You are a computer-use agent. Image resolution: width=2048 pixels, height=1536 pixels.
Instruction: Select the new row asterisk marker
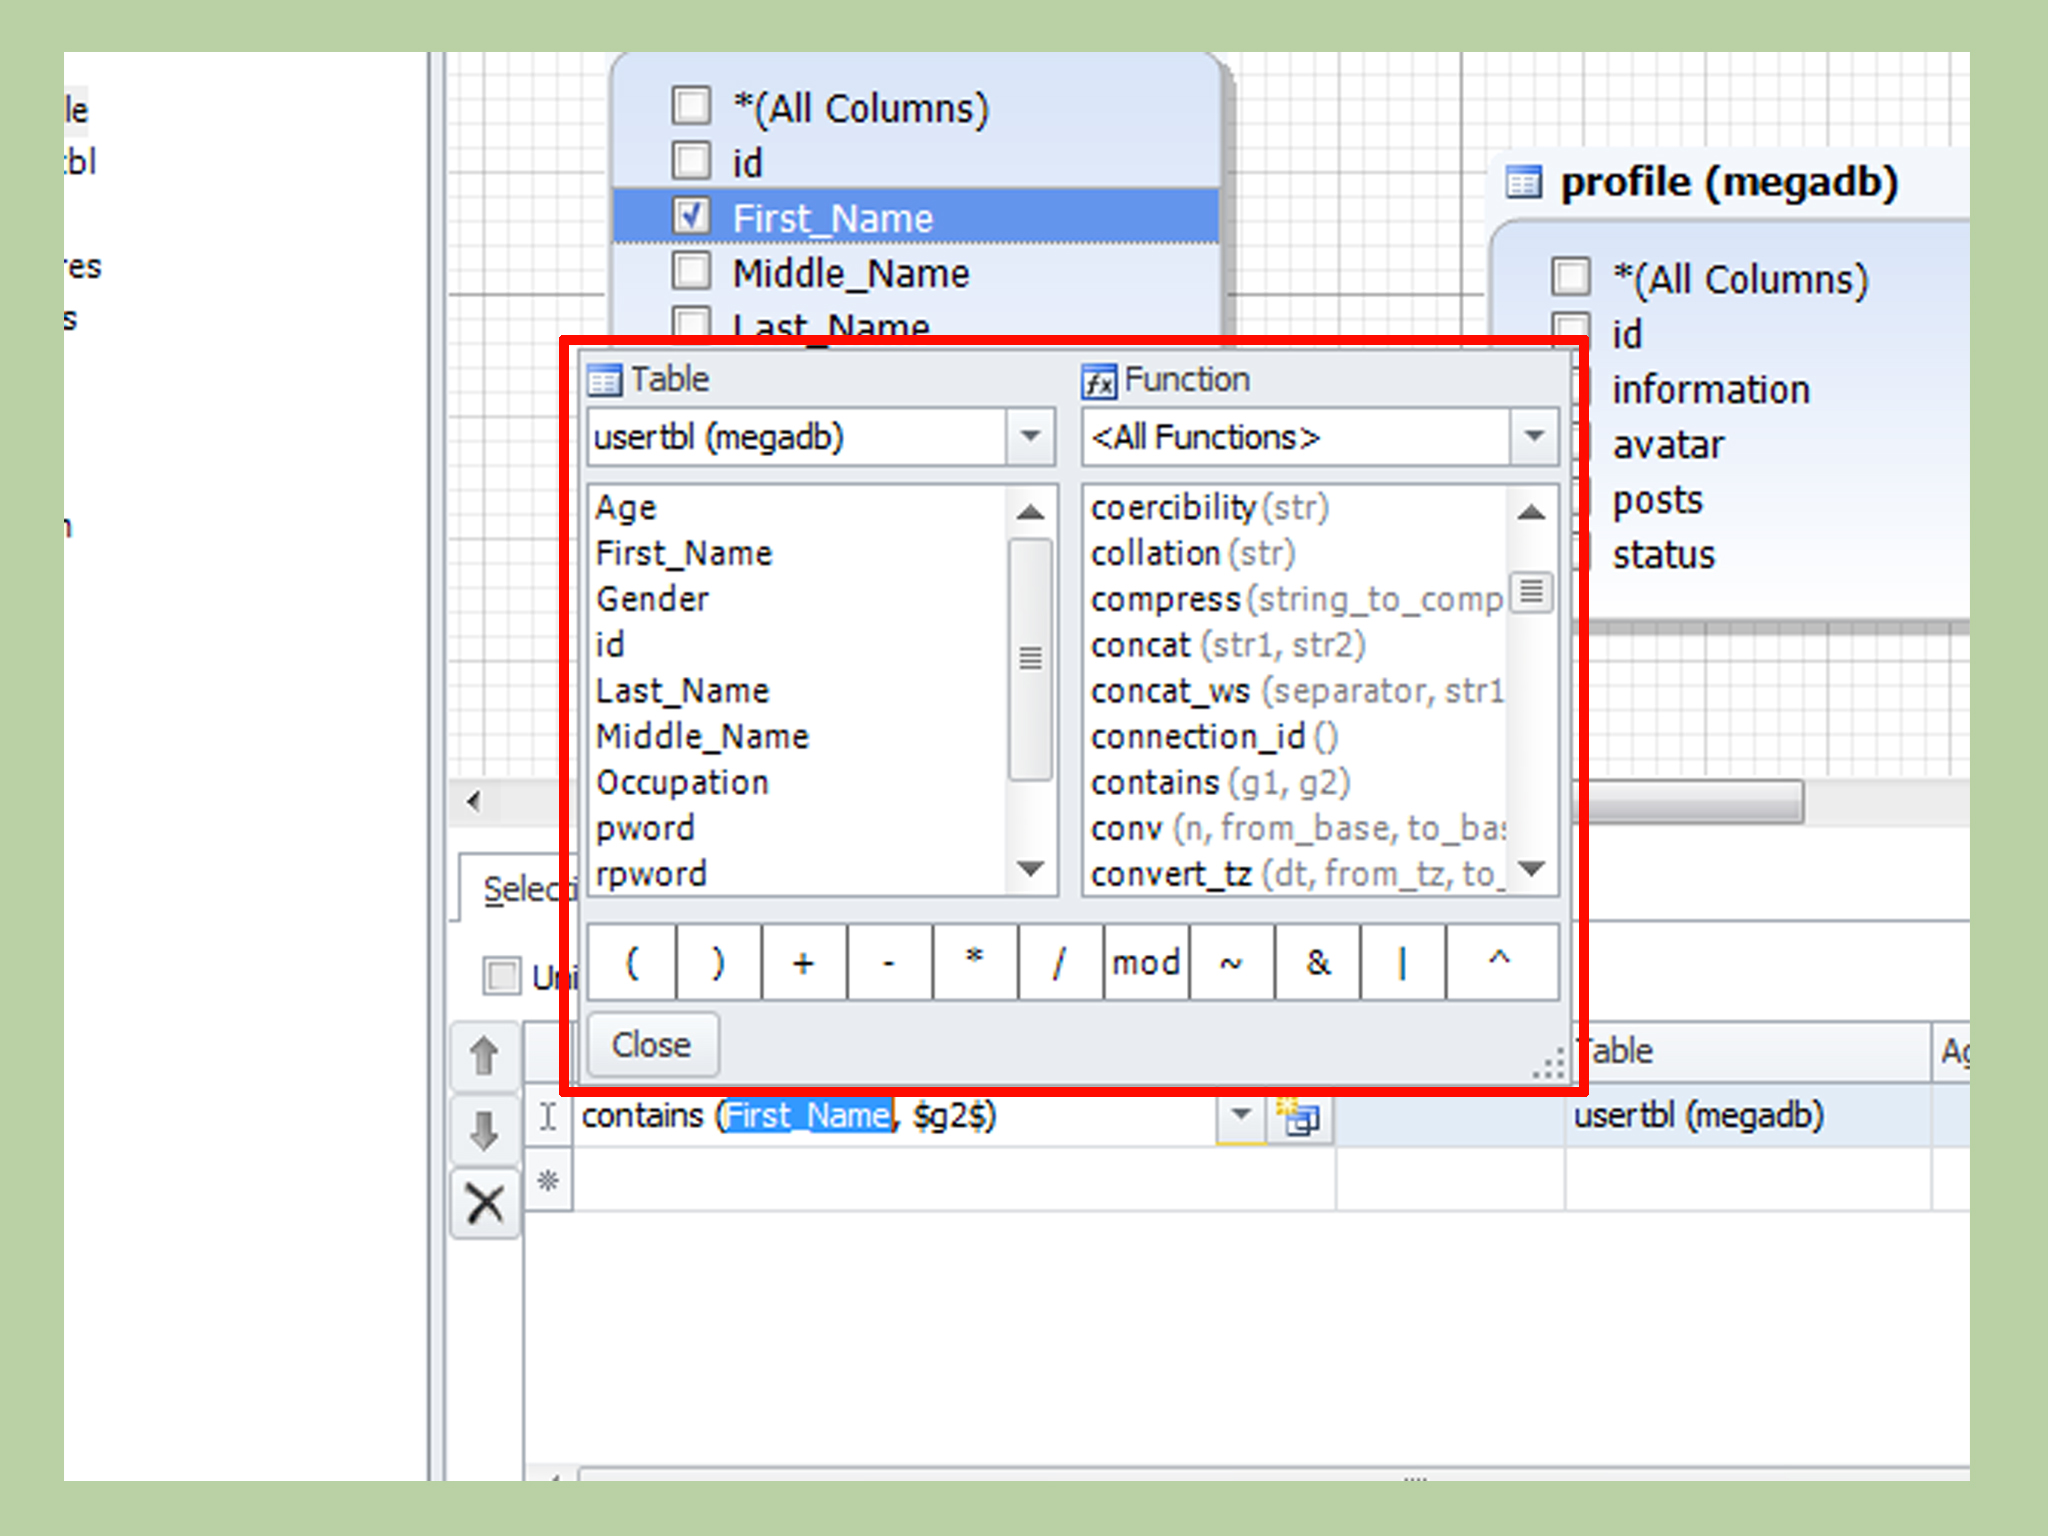click(548, 1181)
